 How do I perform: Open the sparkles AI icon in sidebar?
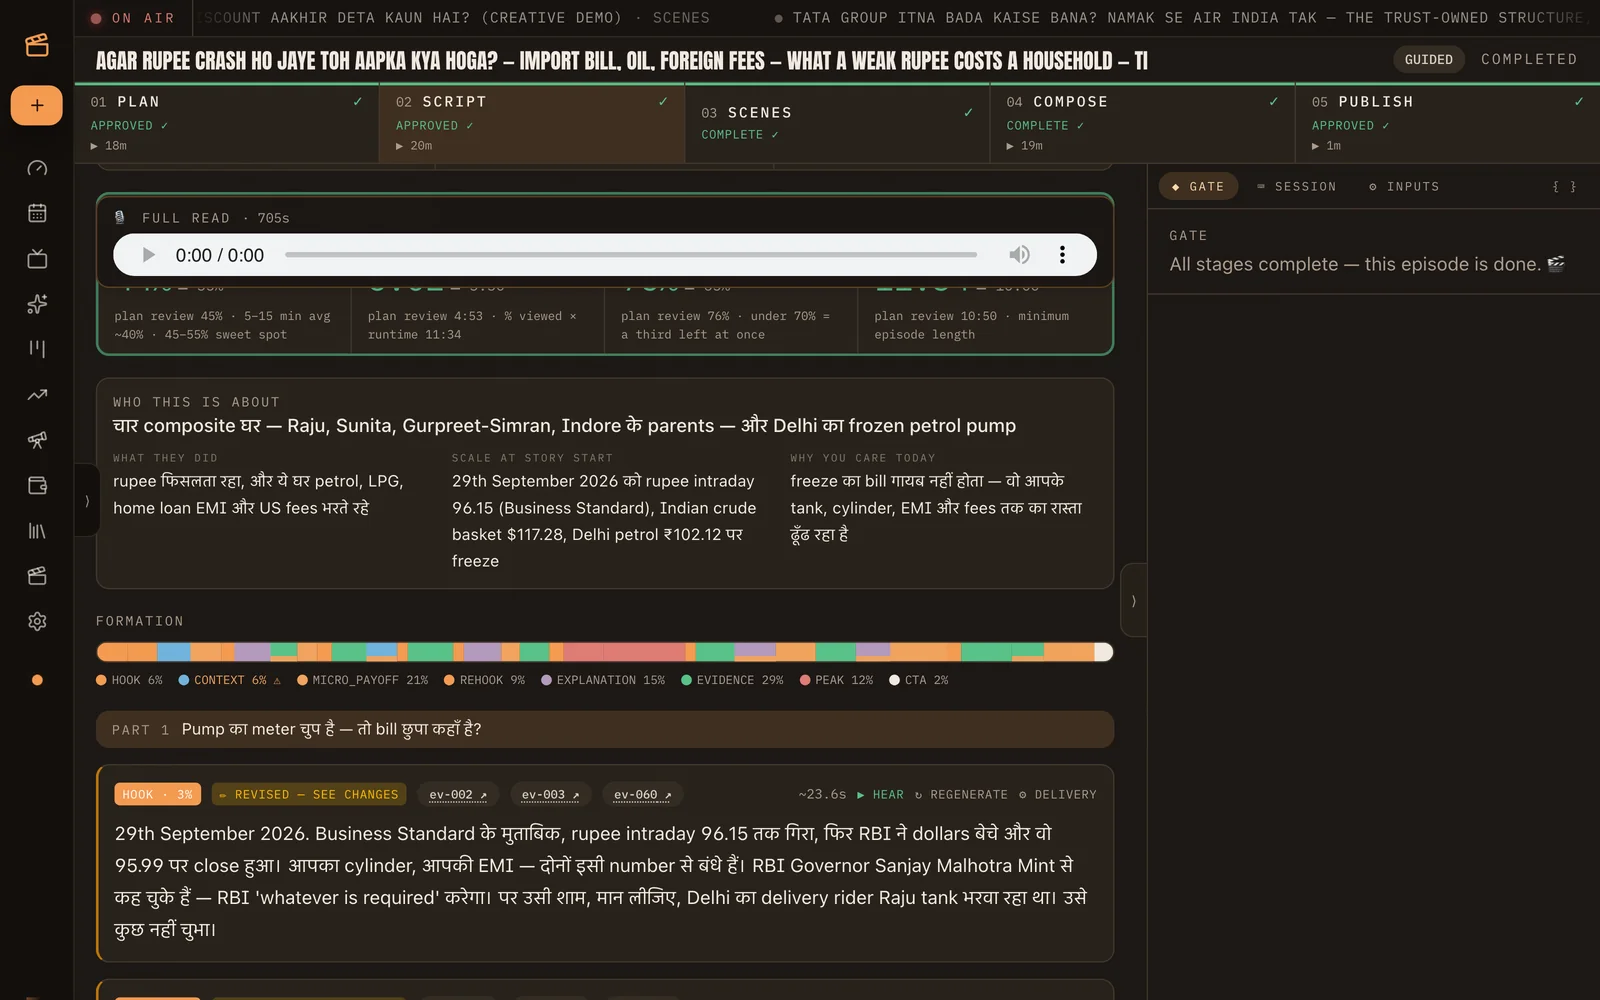[x=37, y=304]
